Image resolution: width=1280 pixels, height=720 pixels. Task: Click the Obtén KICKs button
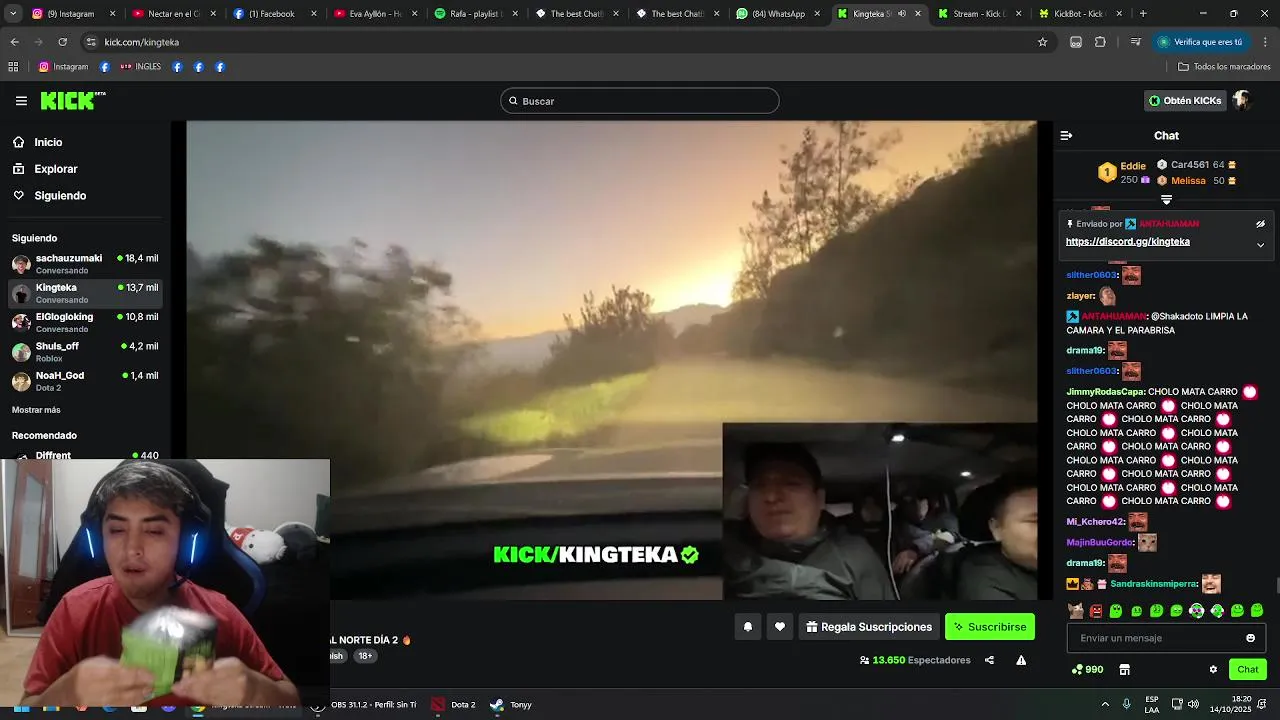coord(1185,101)
